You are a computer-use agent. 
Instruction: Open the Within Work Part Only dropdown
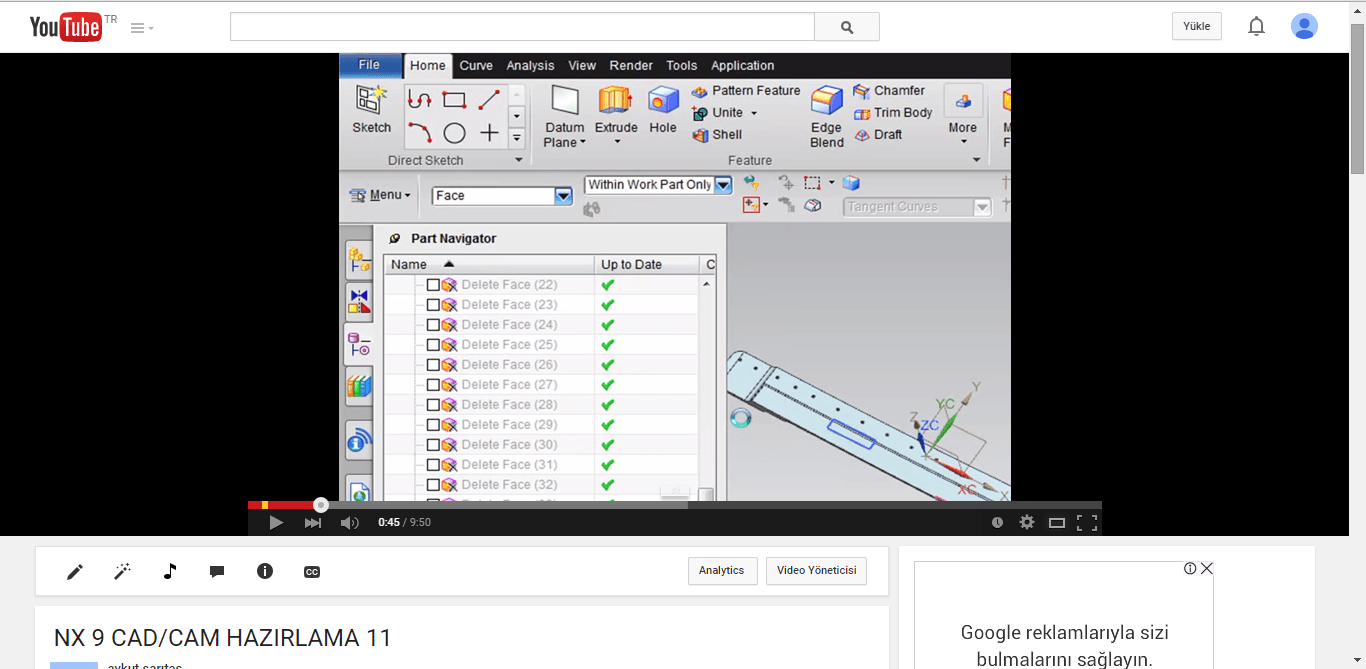pyautogui.click(x=724, y=185)
